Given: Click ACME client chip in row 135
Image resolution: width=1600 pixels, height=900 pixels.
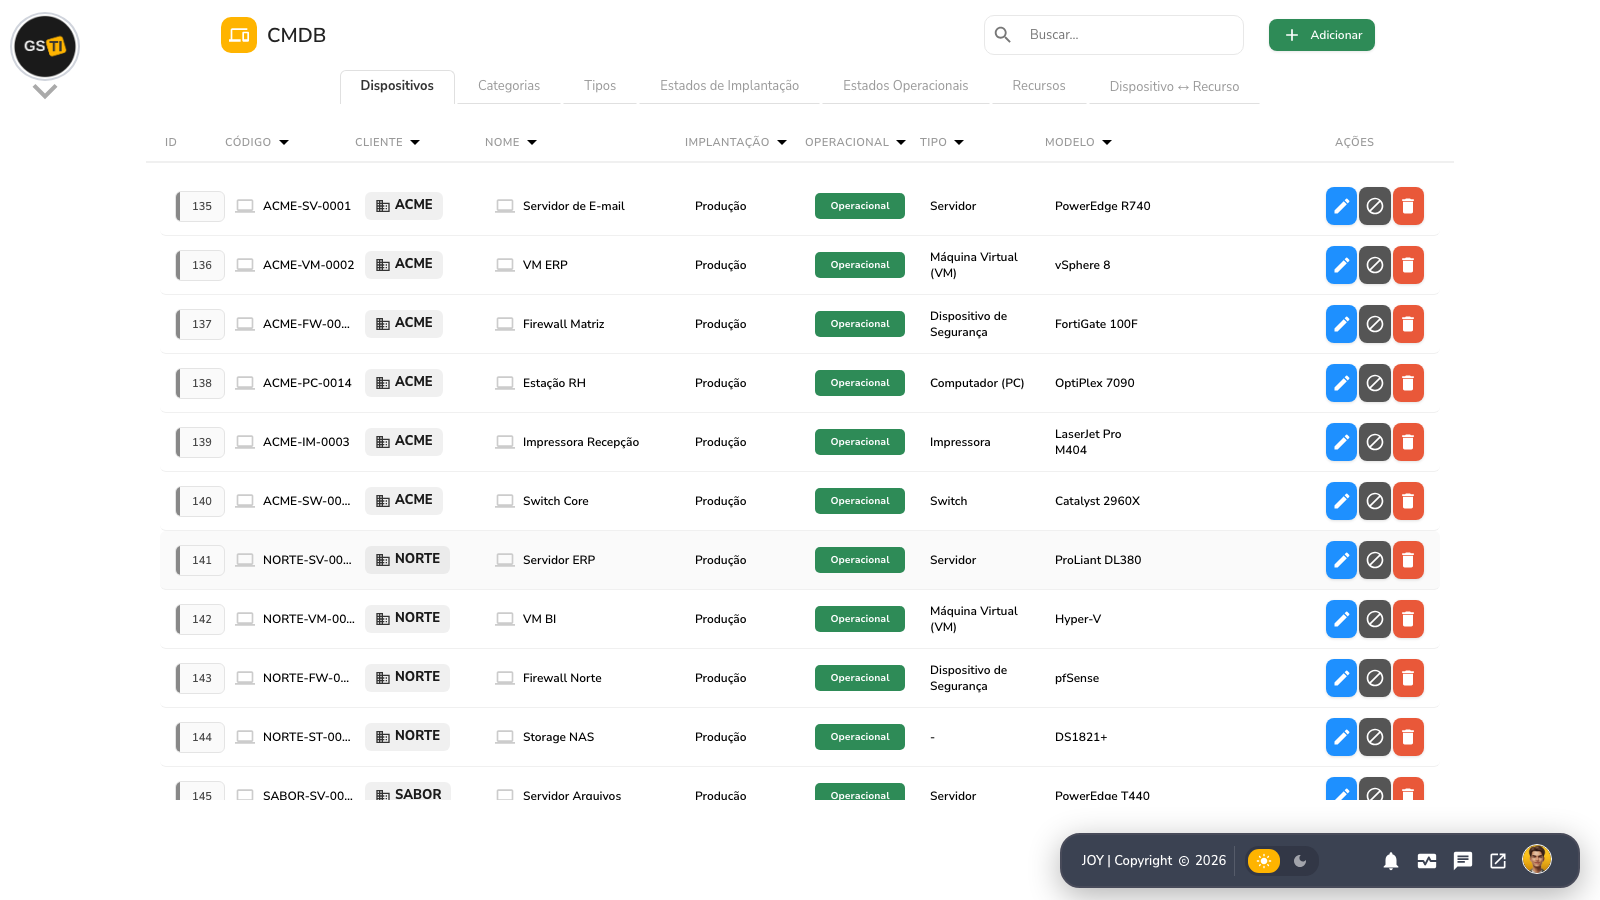Looking at the screenshot, I should [404, 205].
